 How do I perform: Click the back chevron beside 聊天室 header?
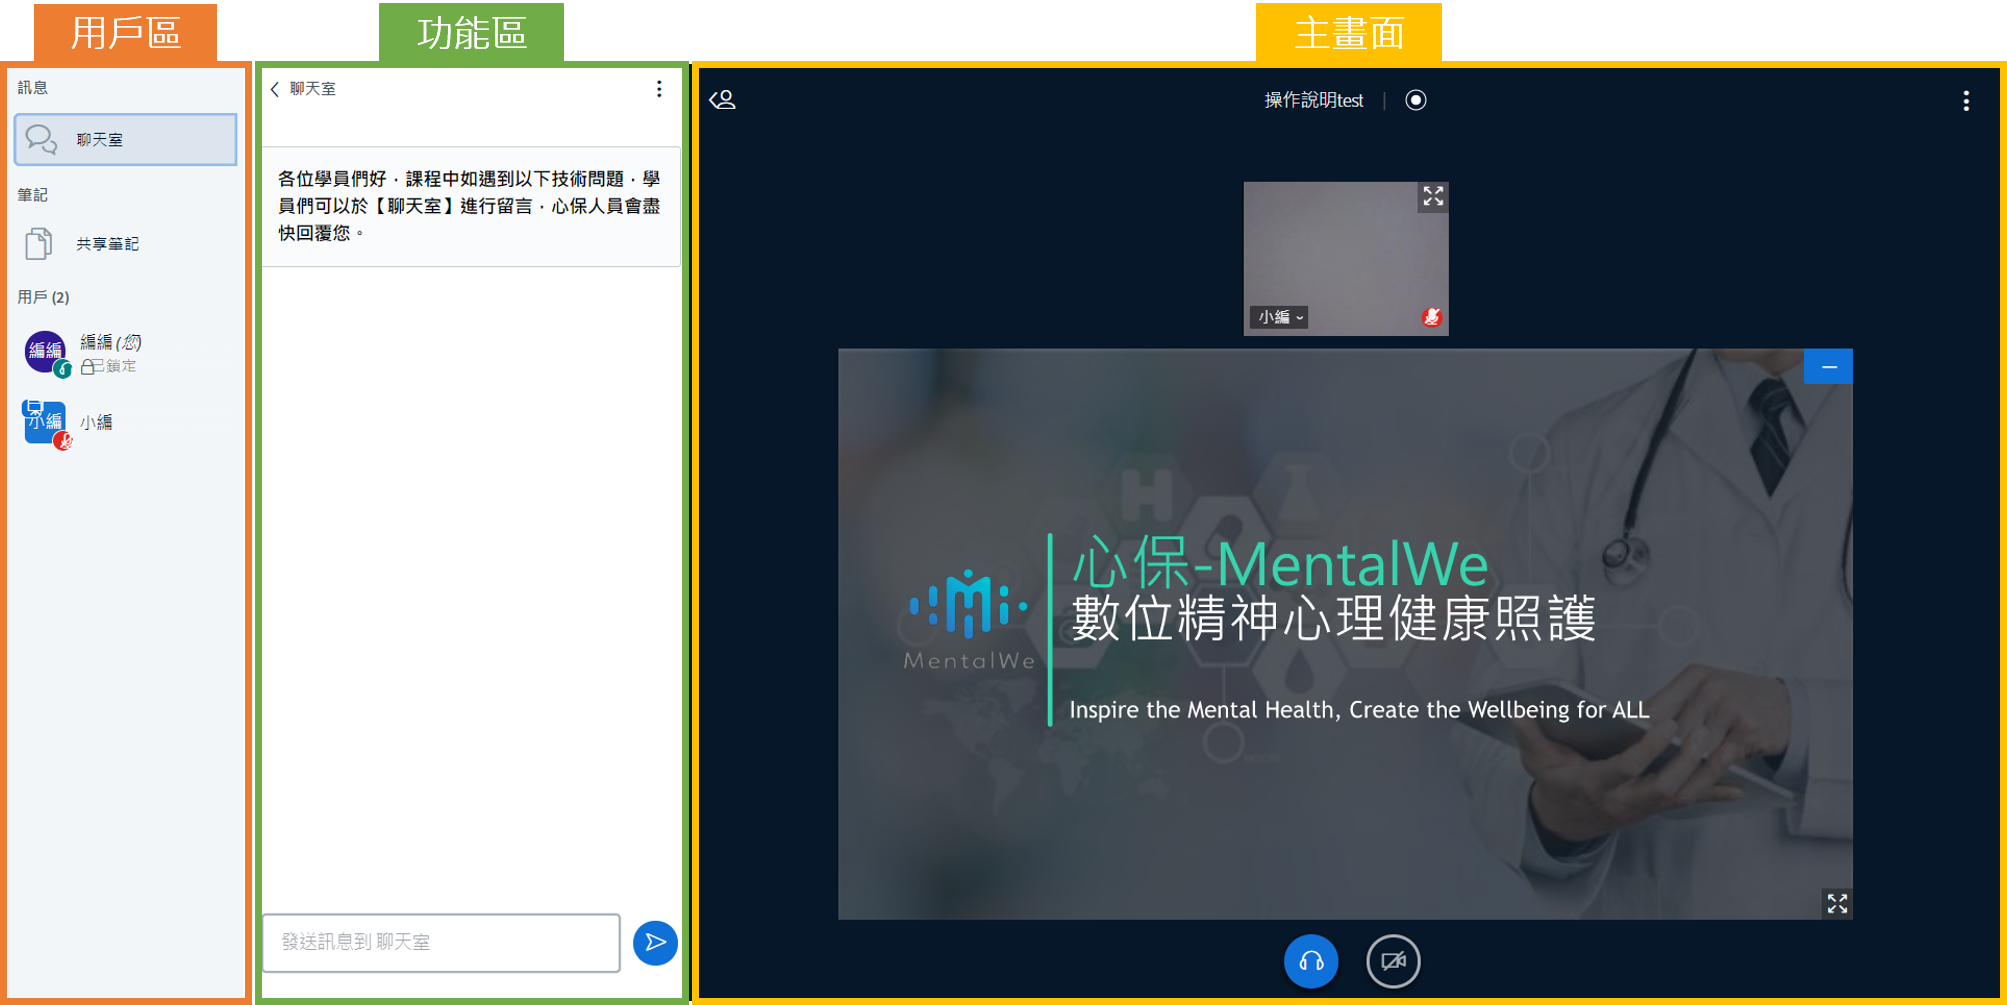(275, 89)
